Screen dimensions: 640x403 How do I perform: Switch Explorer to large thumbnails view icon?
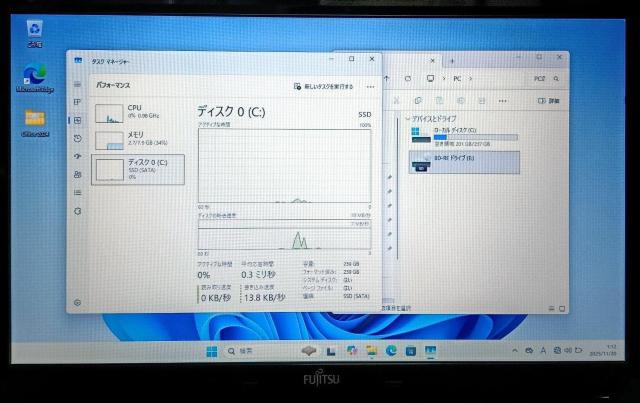point(562,309)
